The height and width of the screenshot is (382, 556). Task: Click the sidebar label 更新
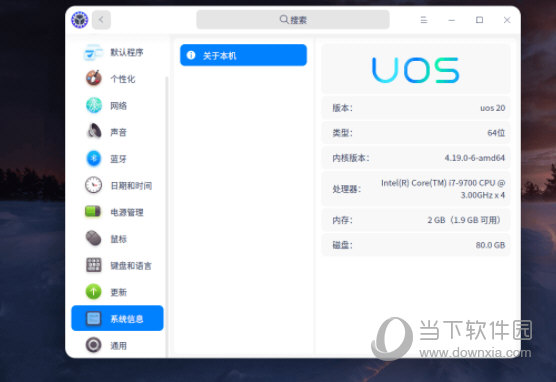tap(118, 292)
